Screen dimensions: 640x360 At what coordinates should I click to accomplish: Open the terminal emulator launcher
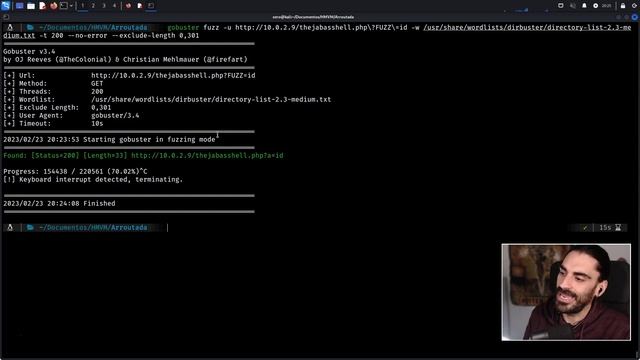(64, 6)
